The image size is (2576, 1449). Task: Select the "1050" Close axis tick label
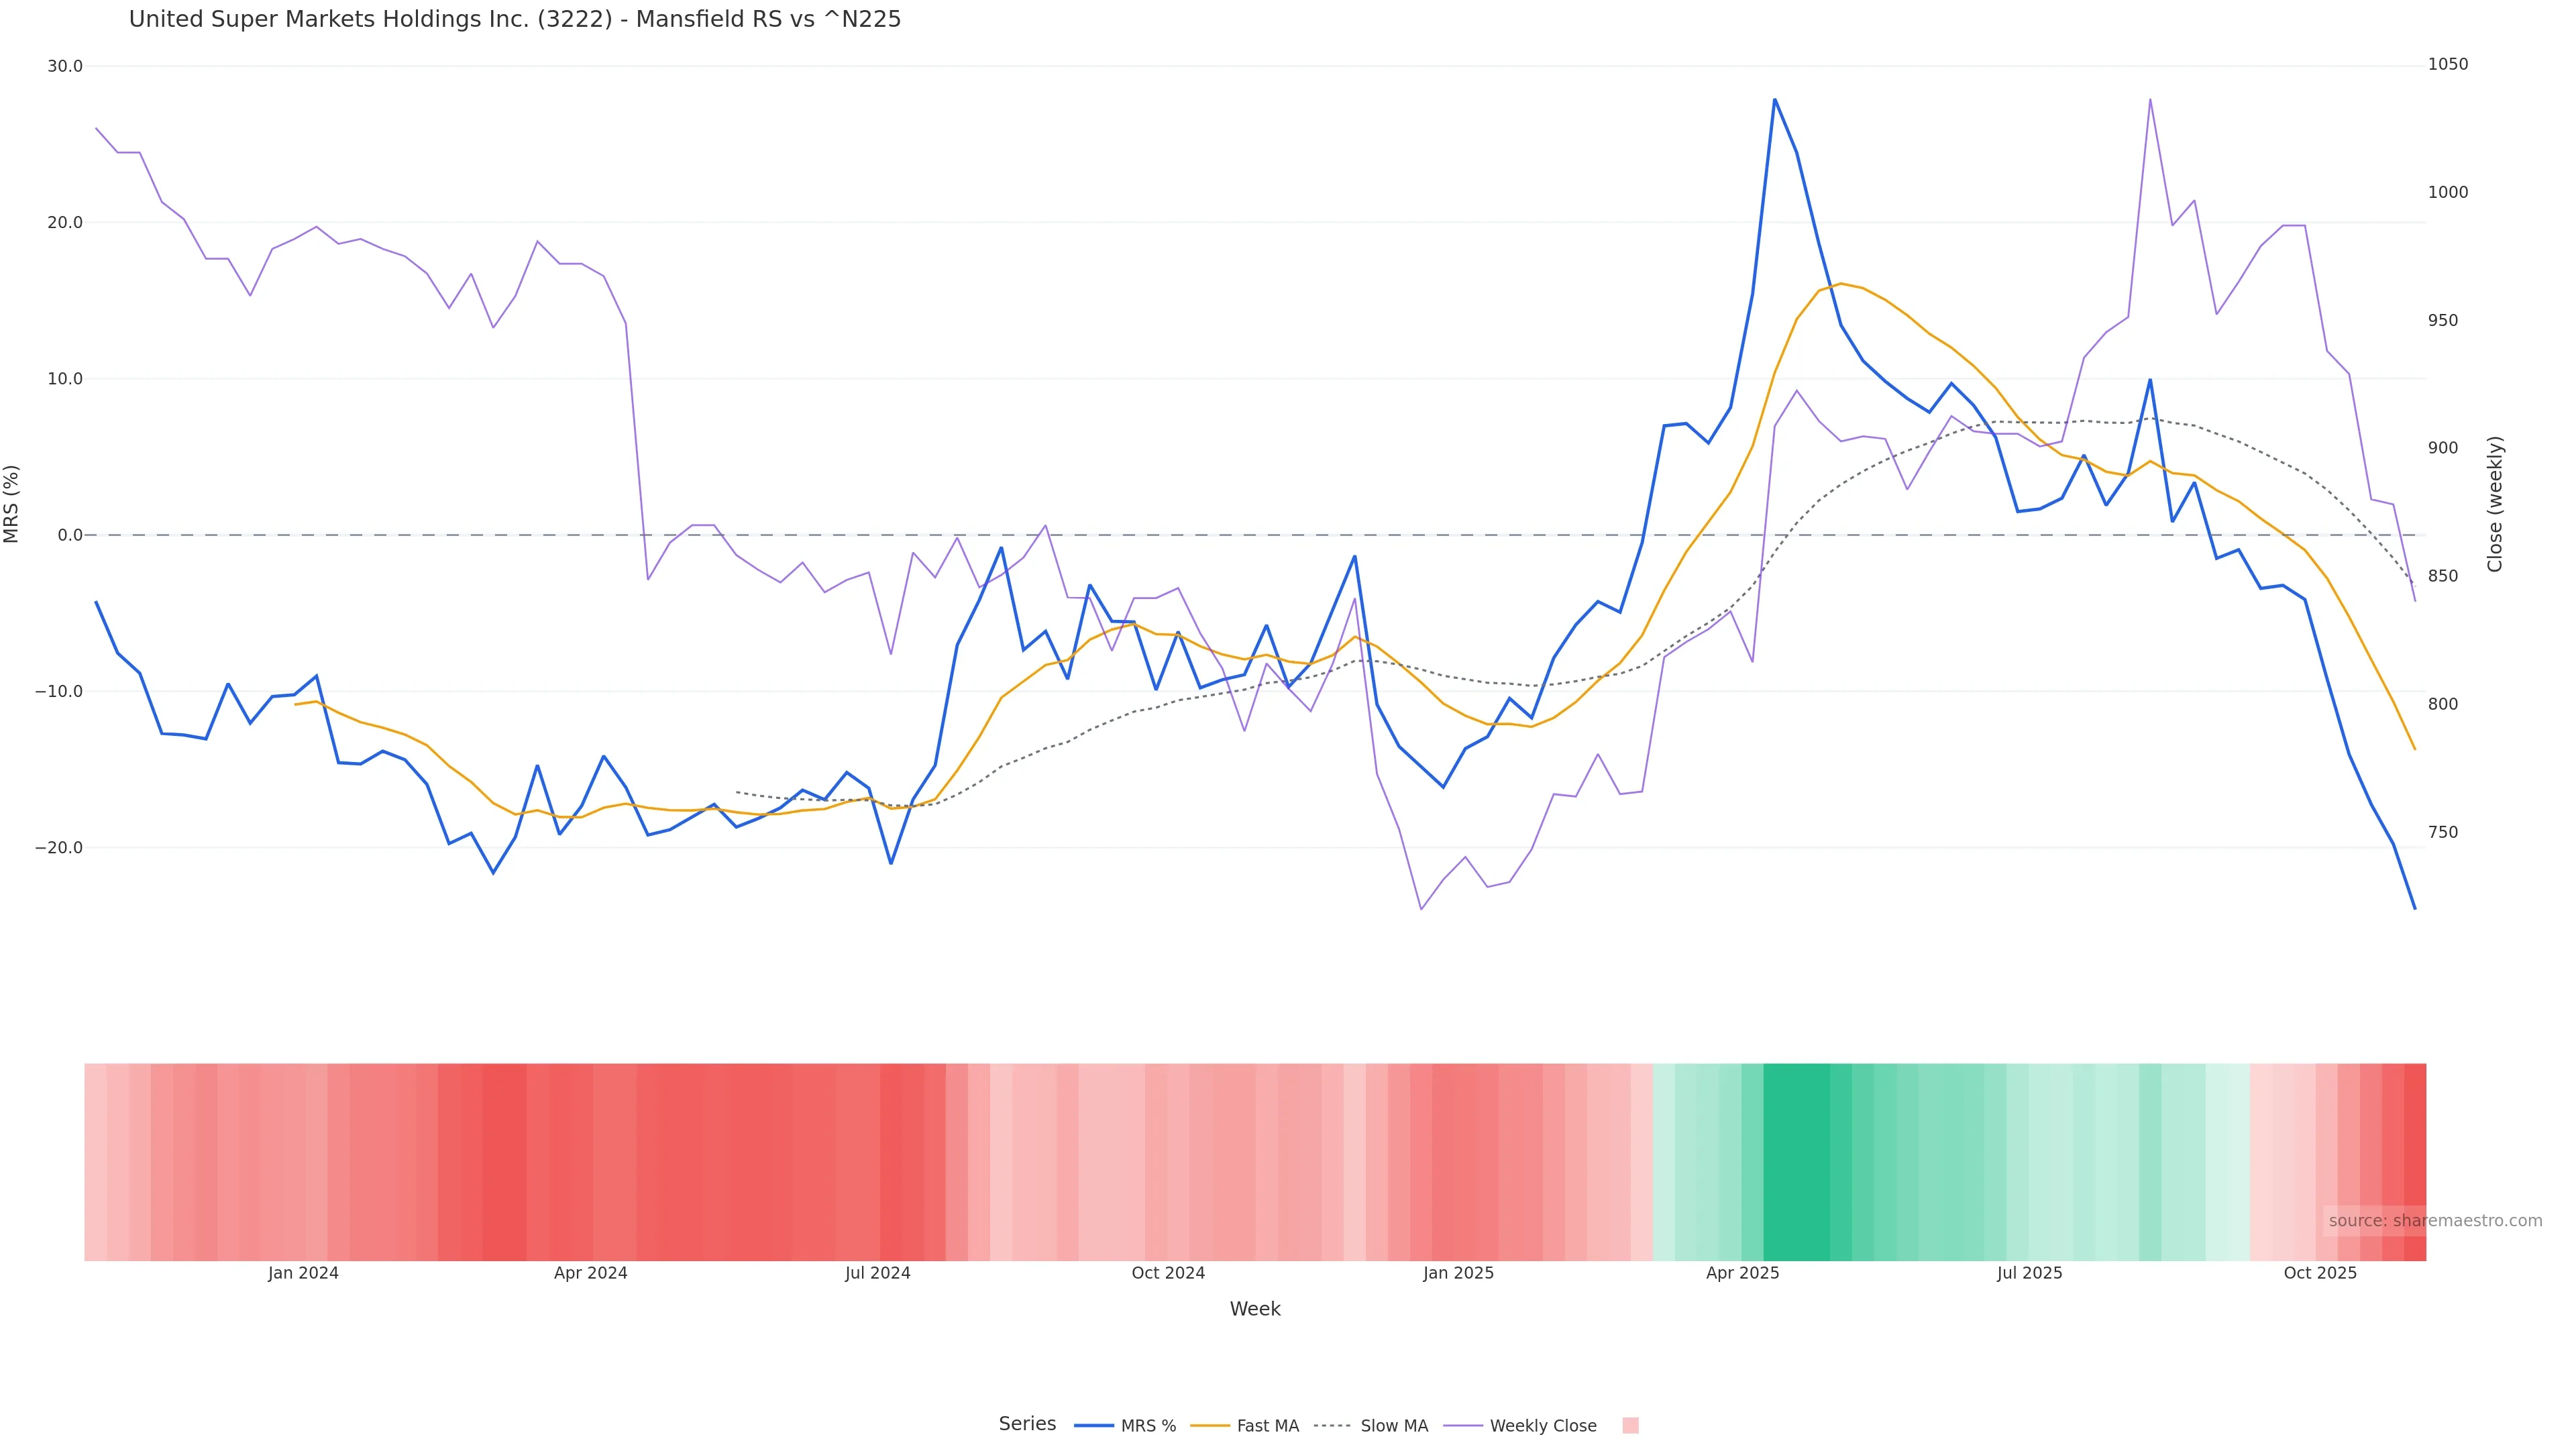coord(2448,64)
